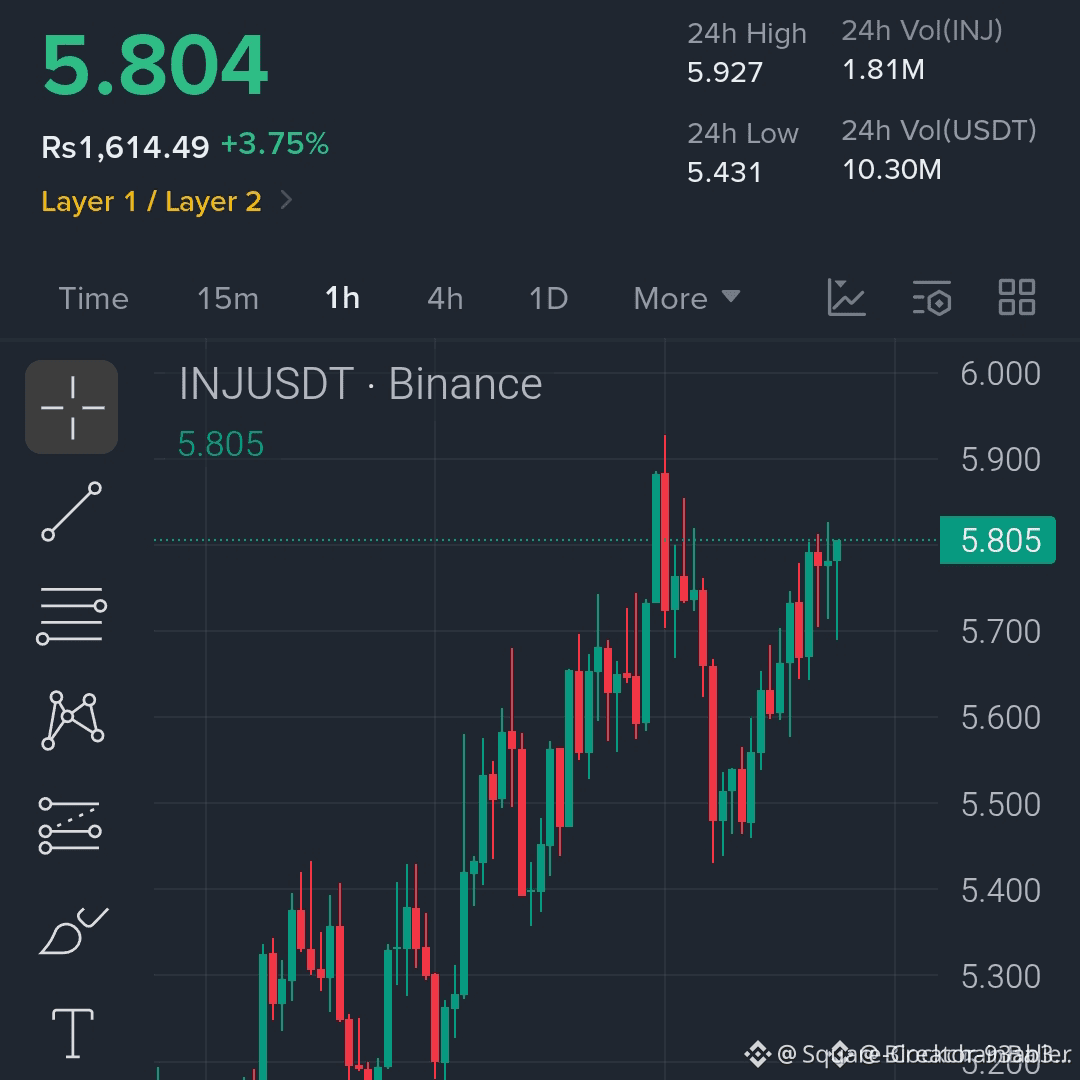Screen dimensions: 1080x1080
Task: Click the 5.400 price axis label
Action: [x=1000, y=891]
